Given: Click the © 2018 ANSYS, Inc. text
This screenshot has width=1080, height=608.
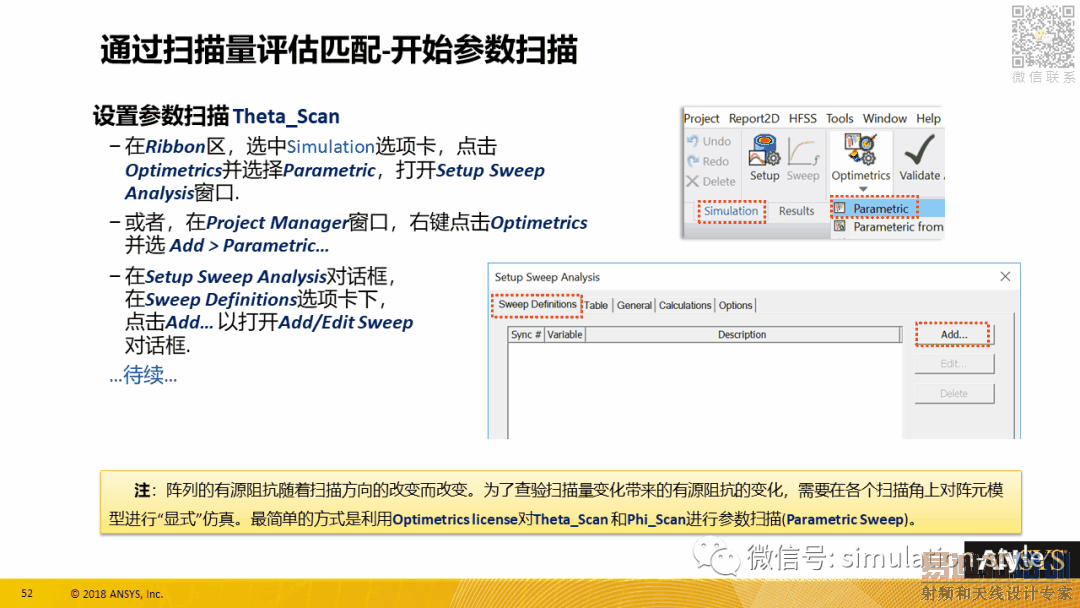Looking at the screenshot, I should tap(117, 594).
